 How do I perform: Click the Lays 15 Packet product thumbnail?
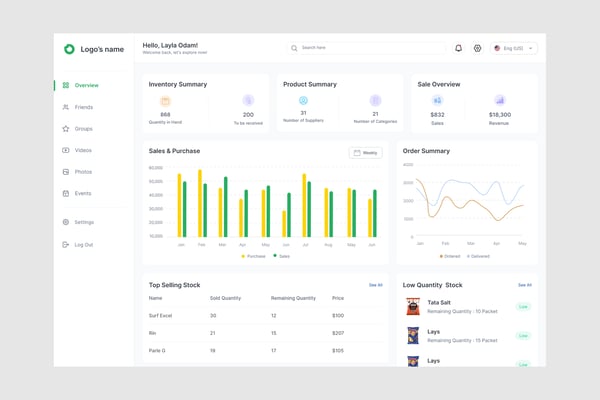(x=413, y=335)
